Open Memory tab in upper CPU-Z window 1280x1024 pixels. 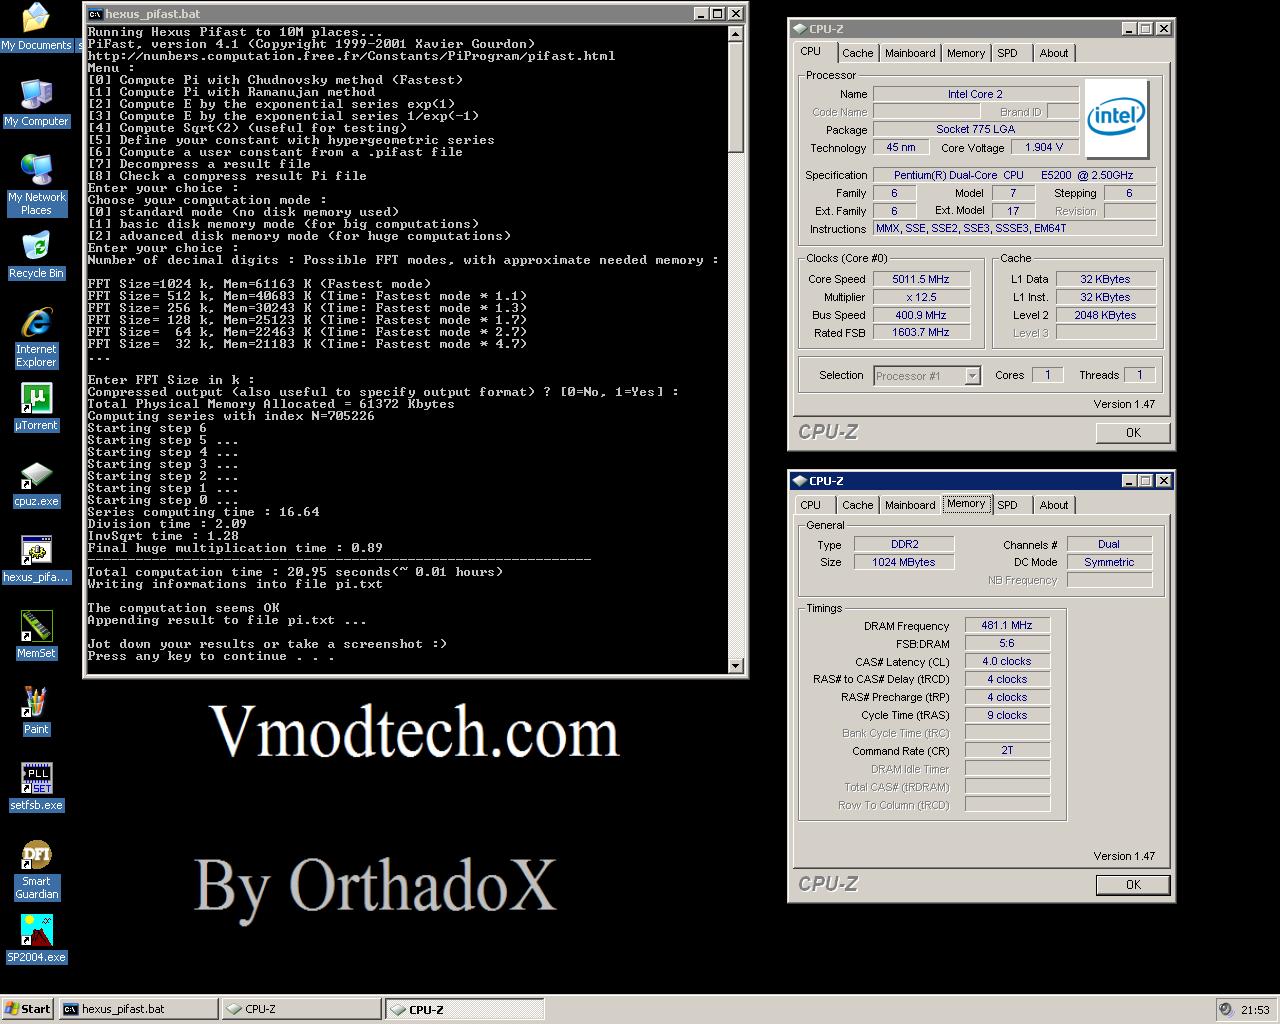[x=966, y=53]
